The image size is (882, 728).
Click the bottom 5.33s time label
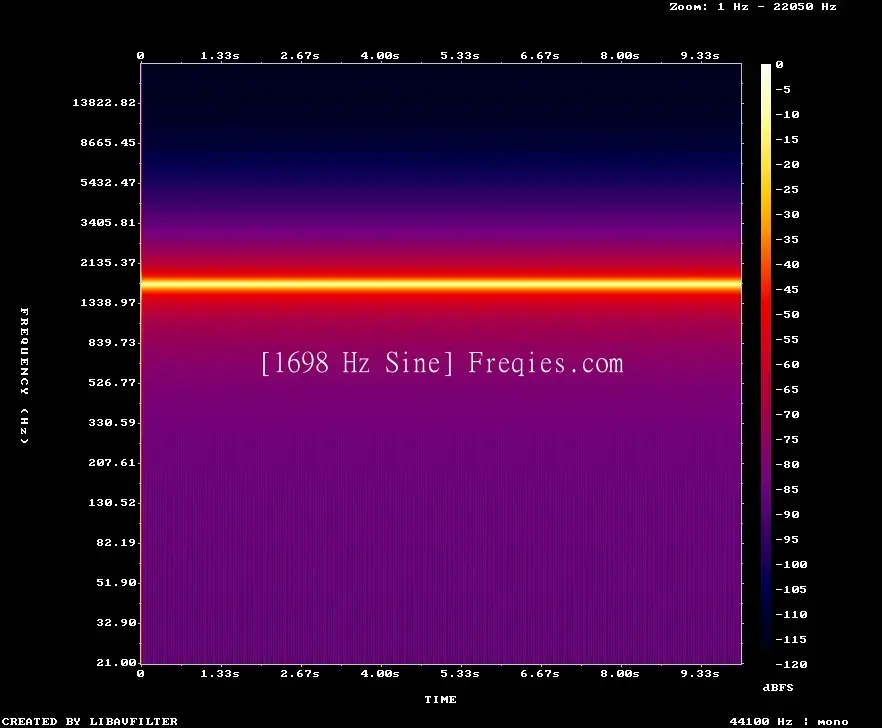point(460,673)
